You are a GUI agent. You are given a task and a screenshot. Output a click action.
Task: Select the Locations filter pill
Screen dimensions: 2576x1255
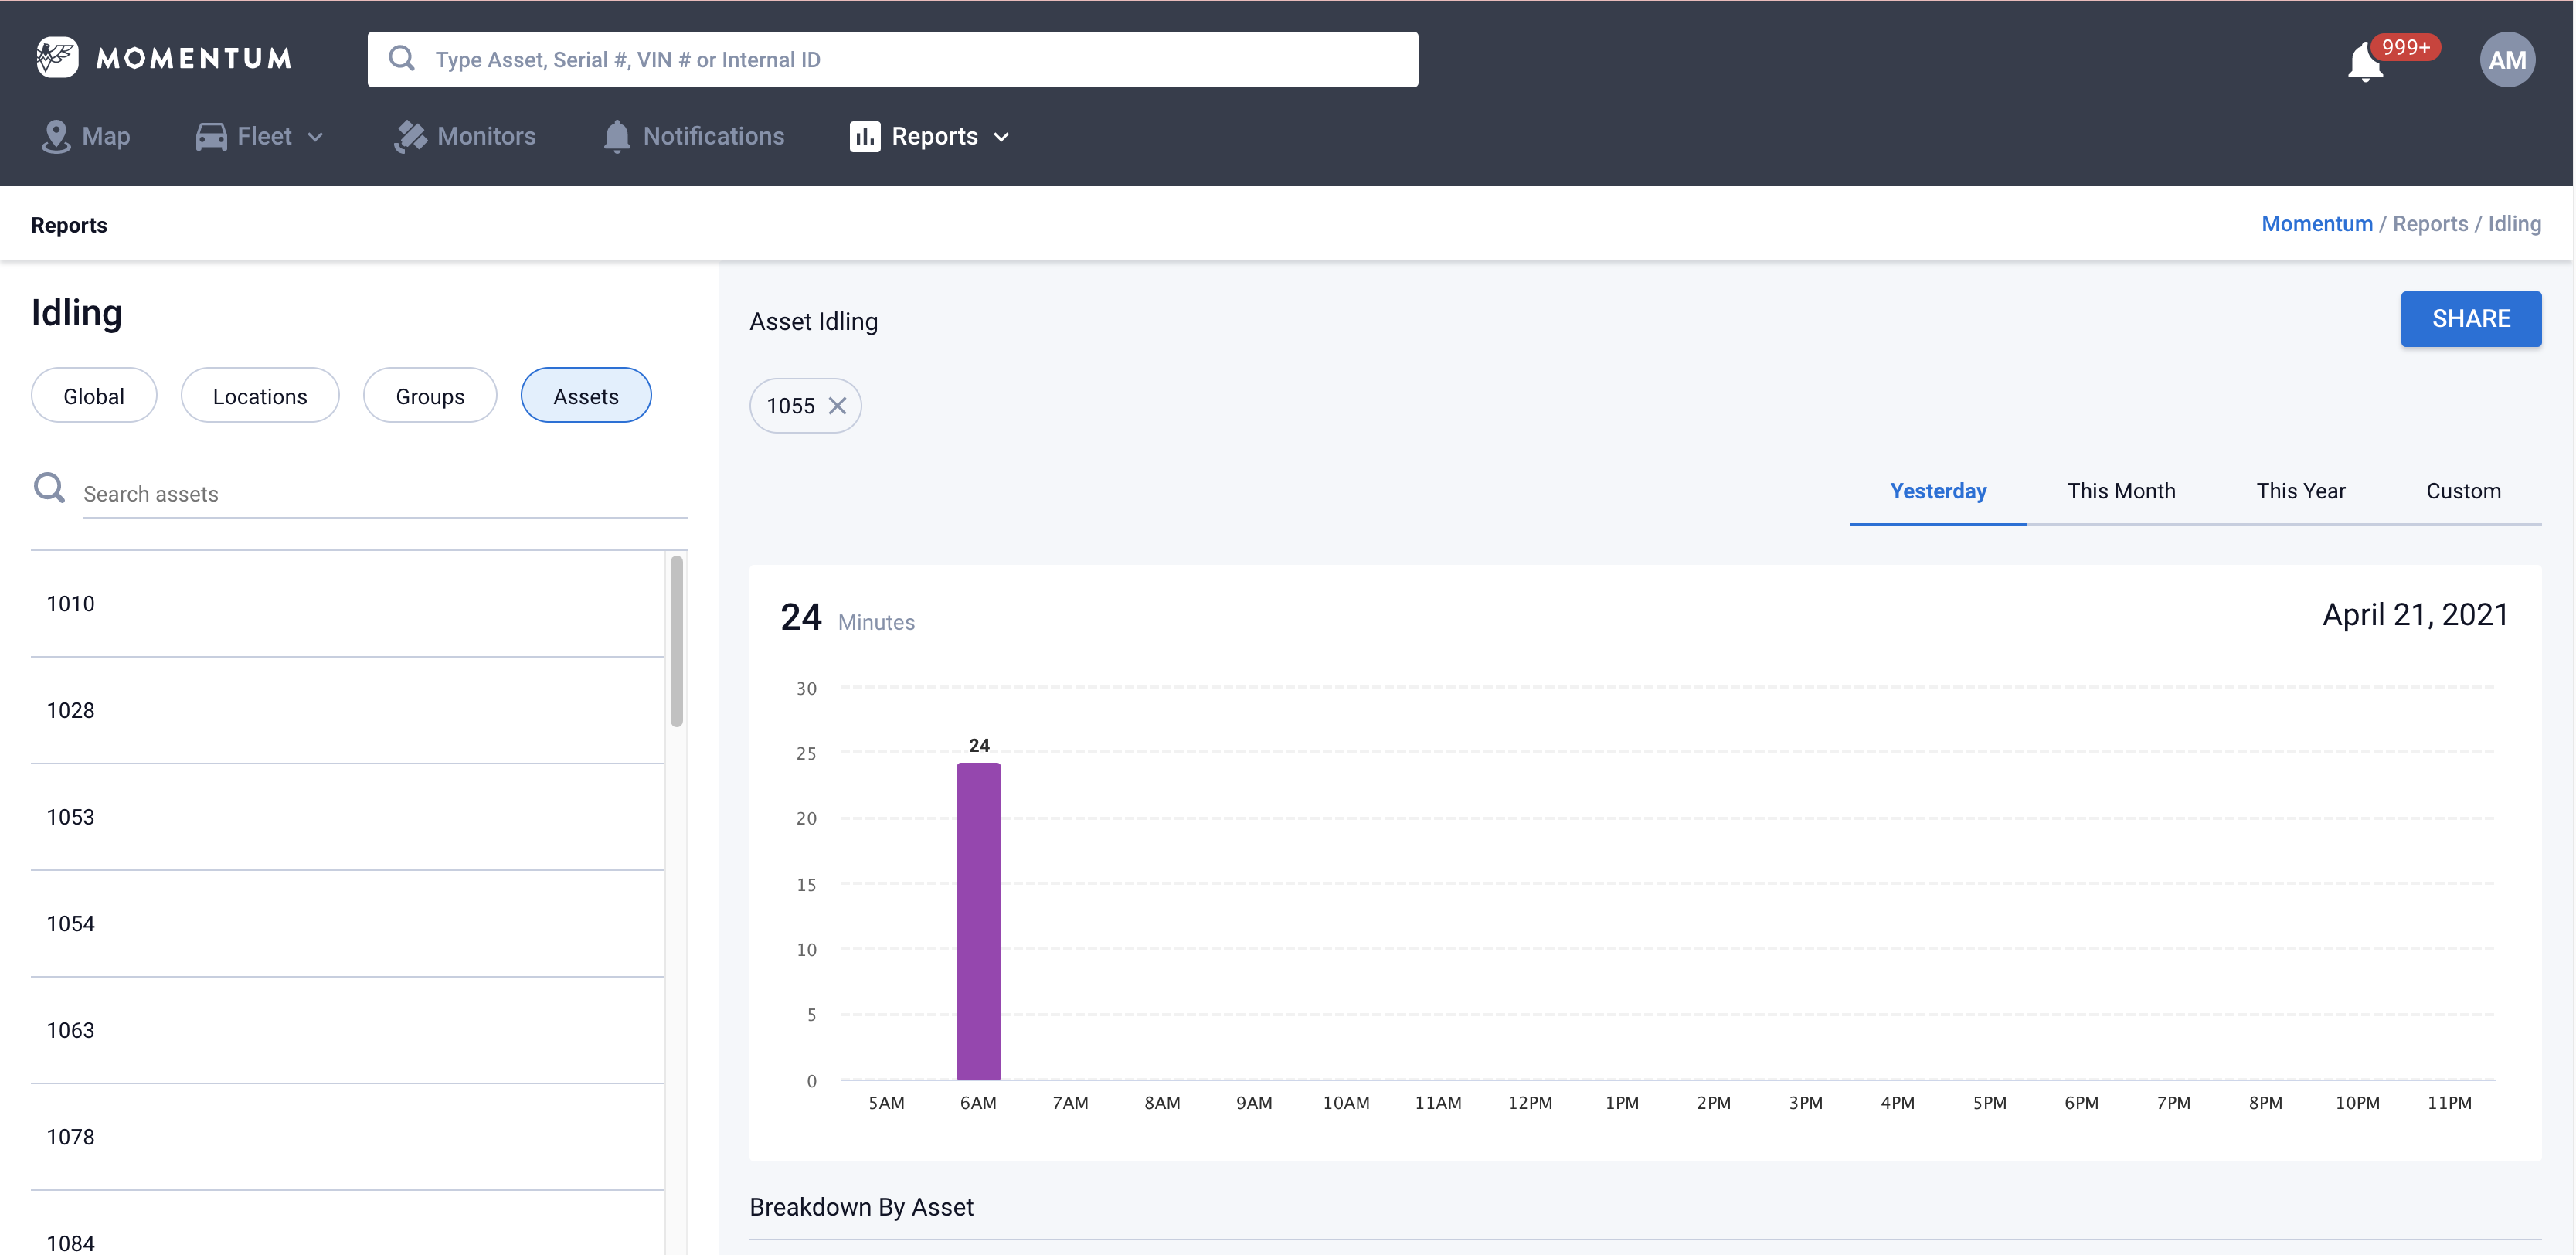(259, 396)
